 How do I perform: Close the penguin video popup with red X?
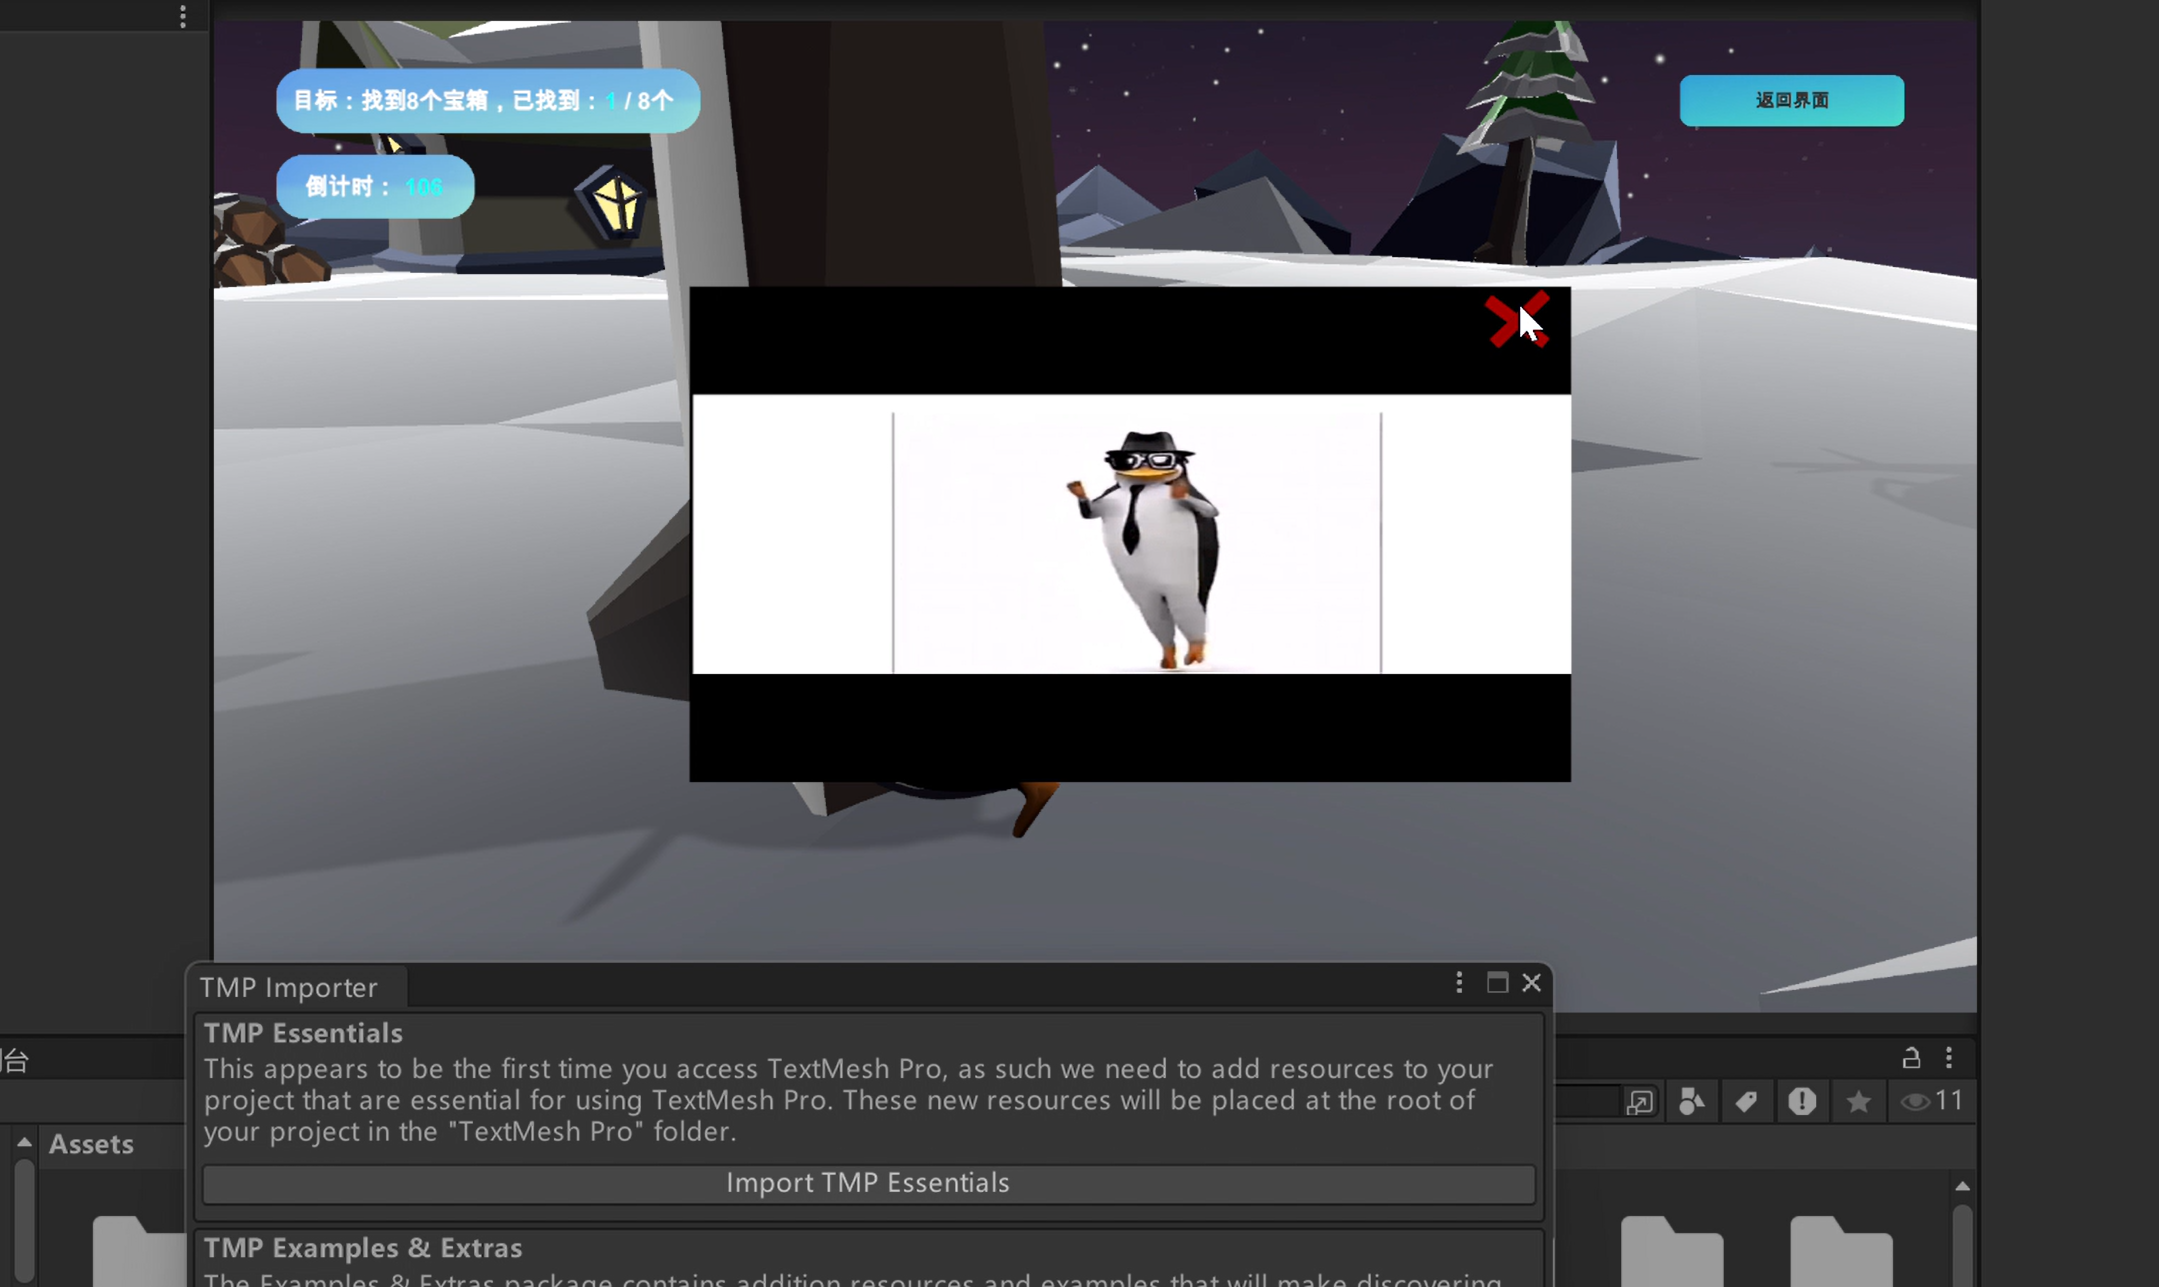click(1517, 320)
